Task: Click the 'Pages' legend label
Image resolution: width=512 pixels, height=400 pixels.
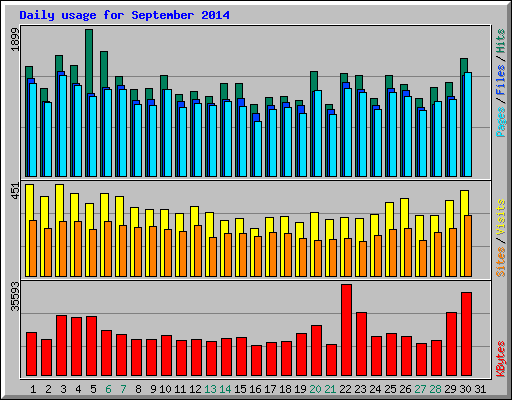Action: click(501, 121)
